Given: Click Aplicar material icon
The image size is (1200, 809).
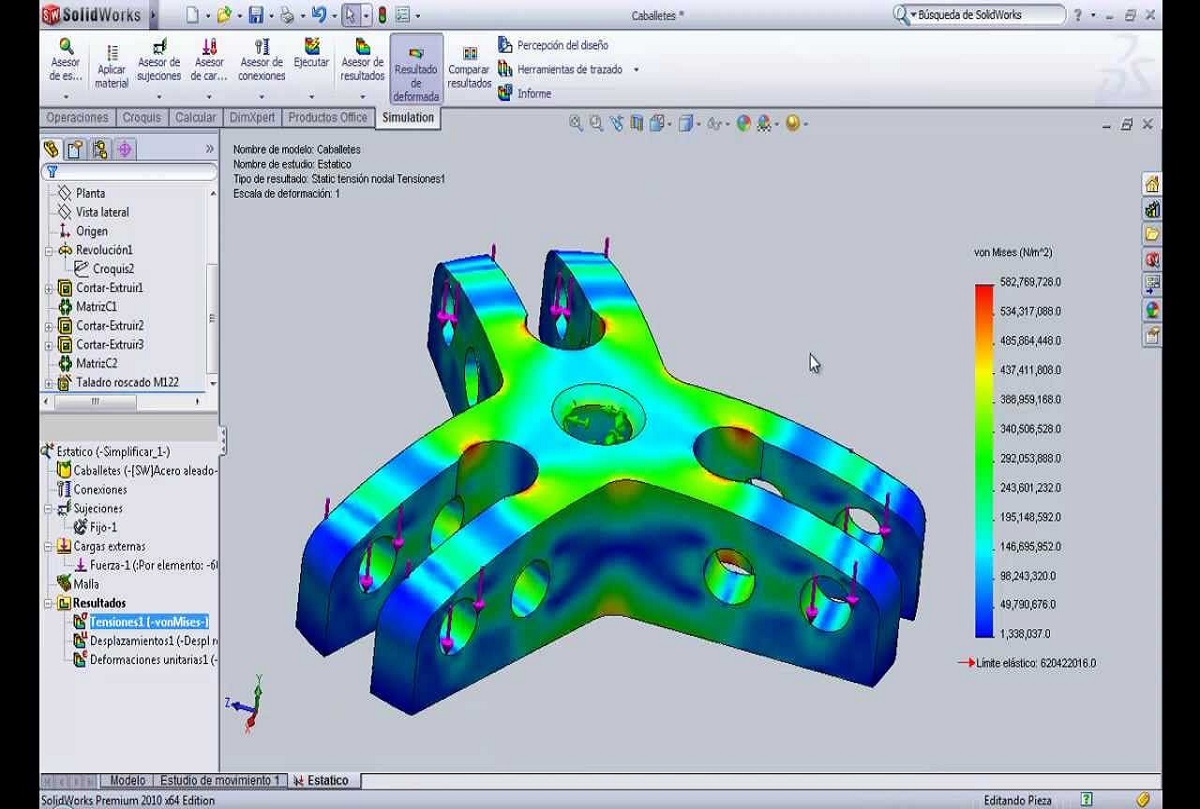Looking at the screenshot, I should coord(112,67).
